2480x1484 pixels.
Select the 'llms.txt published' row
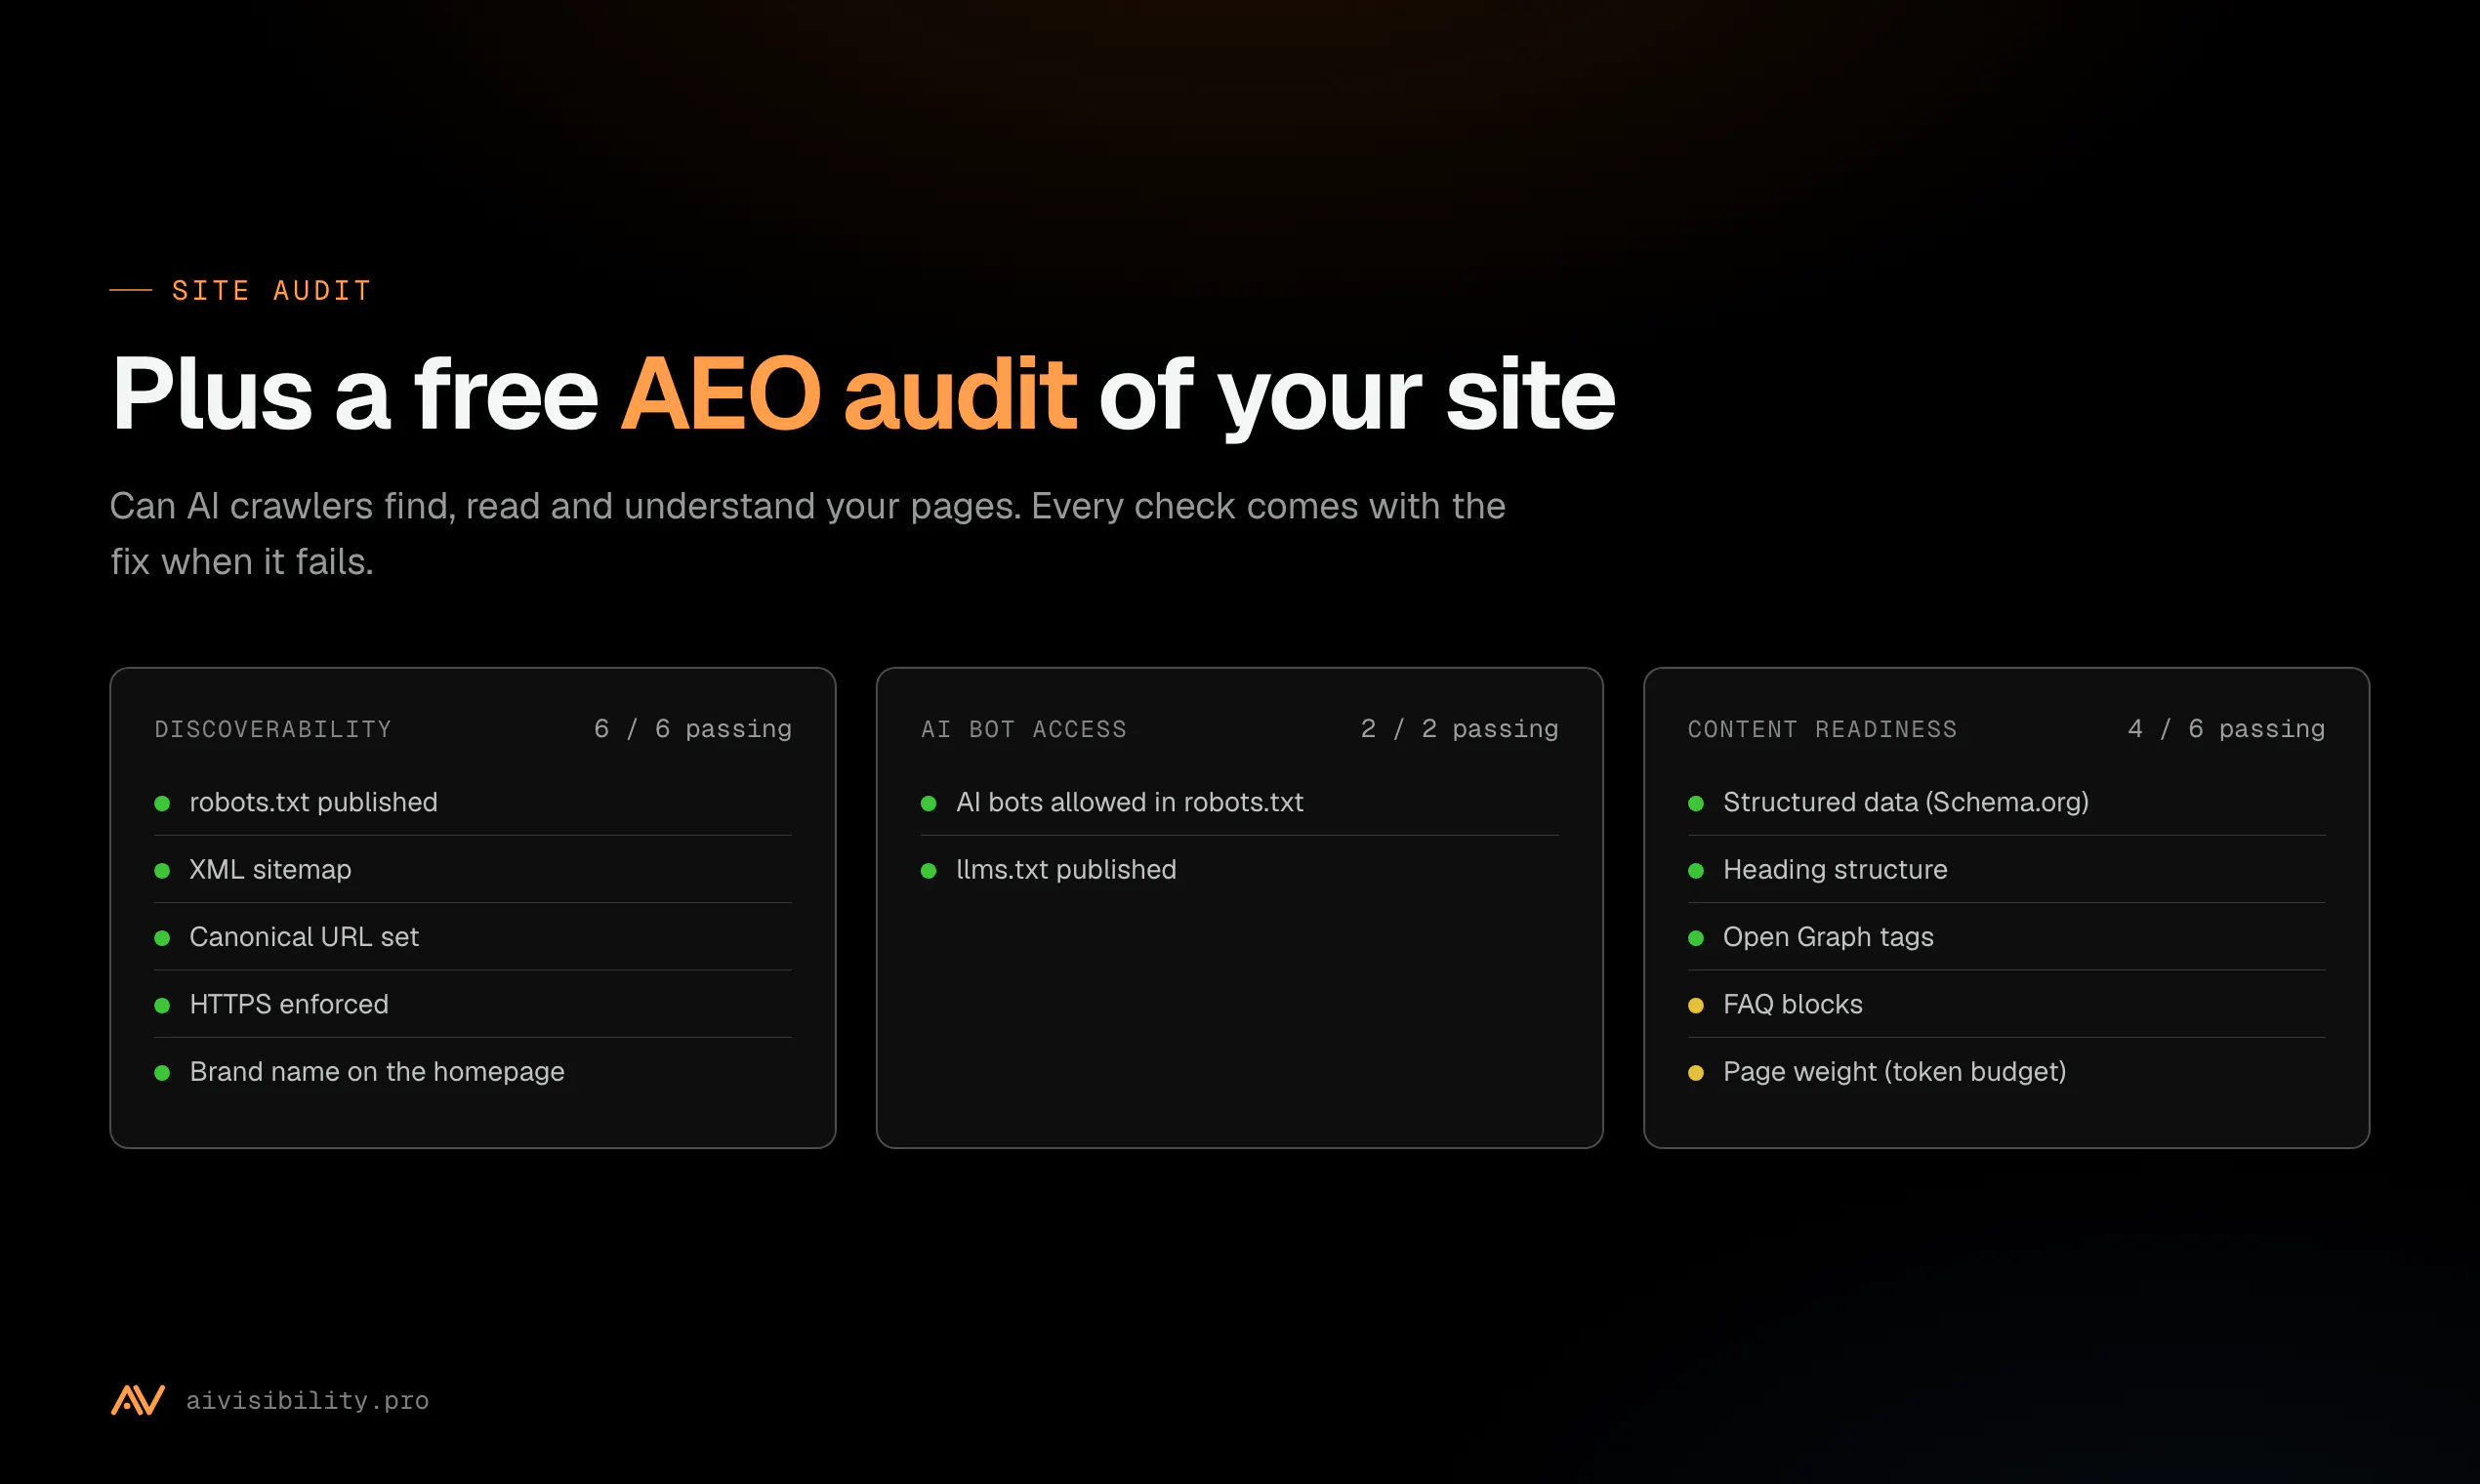[1240, 870]
